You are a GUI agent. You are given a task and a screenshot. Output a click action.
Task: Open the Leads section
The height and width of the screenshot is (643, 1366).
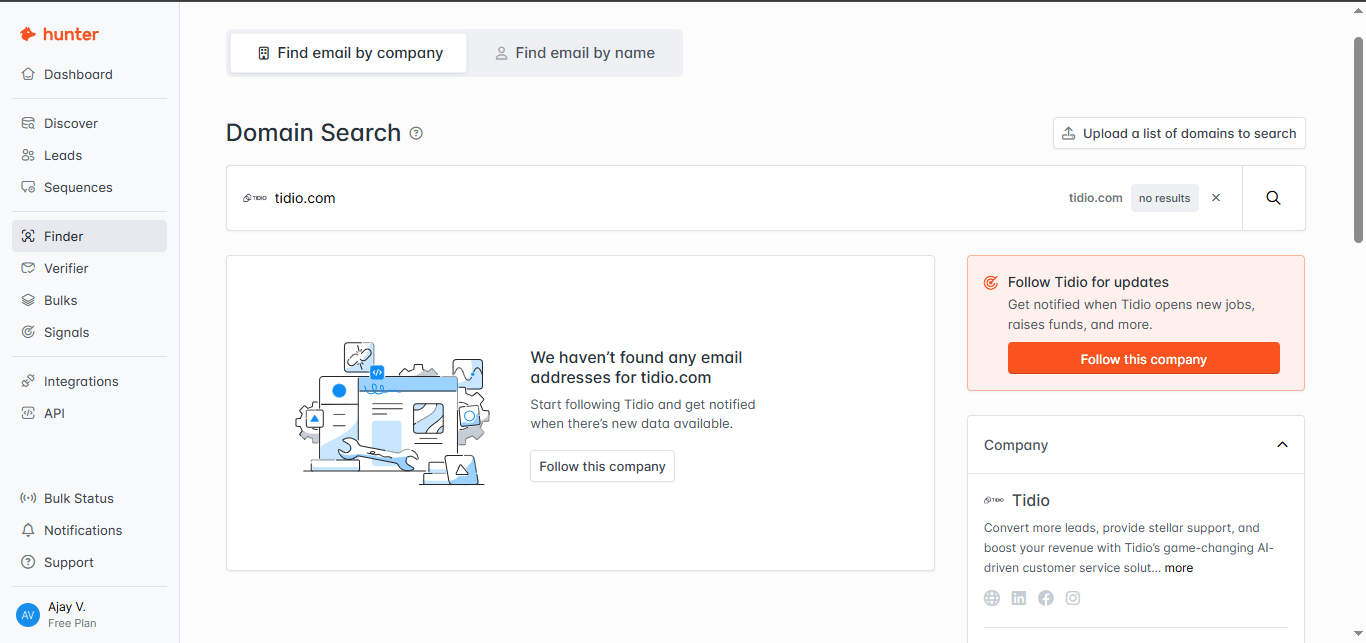89,155
